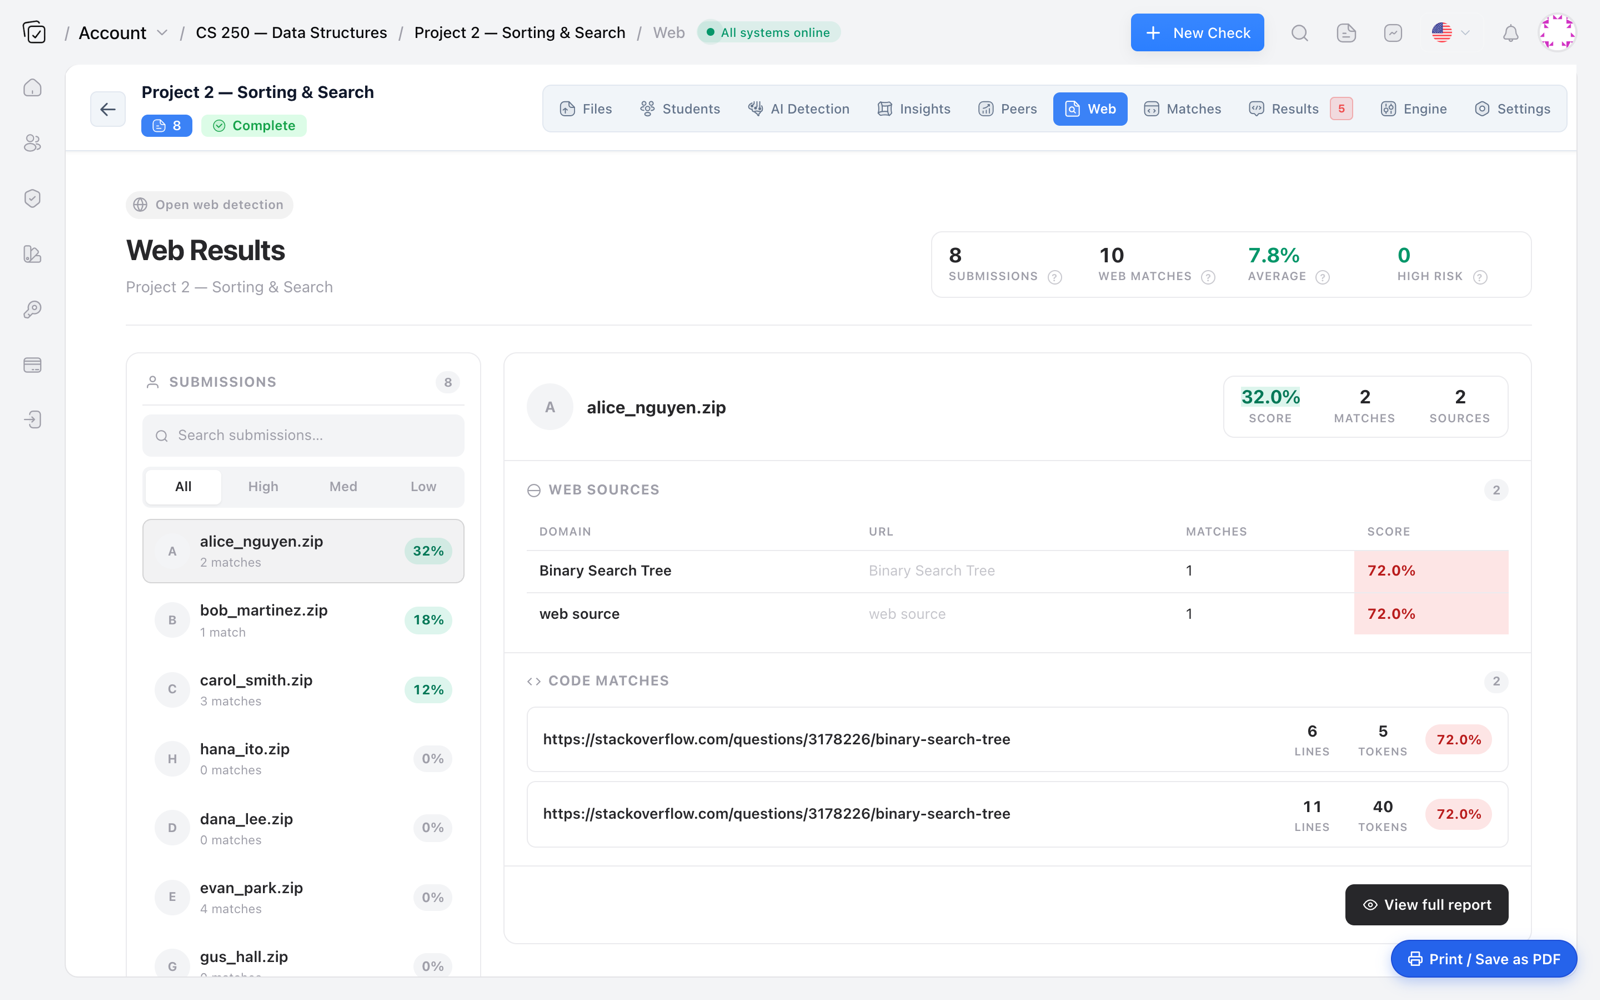
Task: Click the 8 files badge
Action: tap(166, 126)
